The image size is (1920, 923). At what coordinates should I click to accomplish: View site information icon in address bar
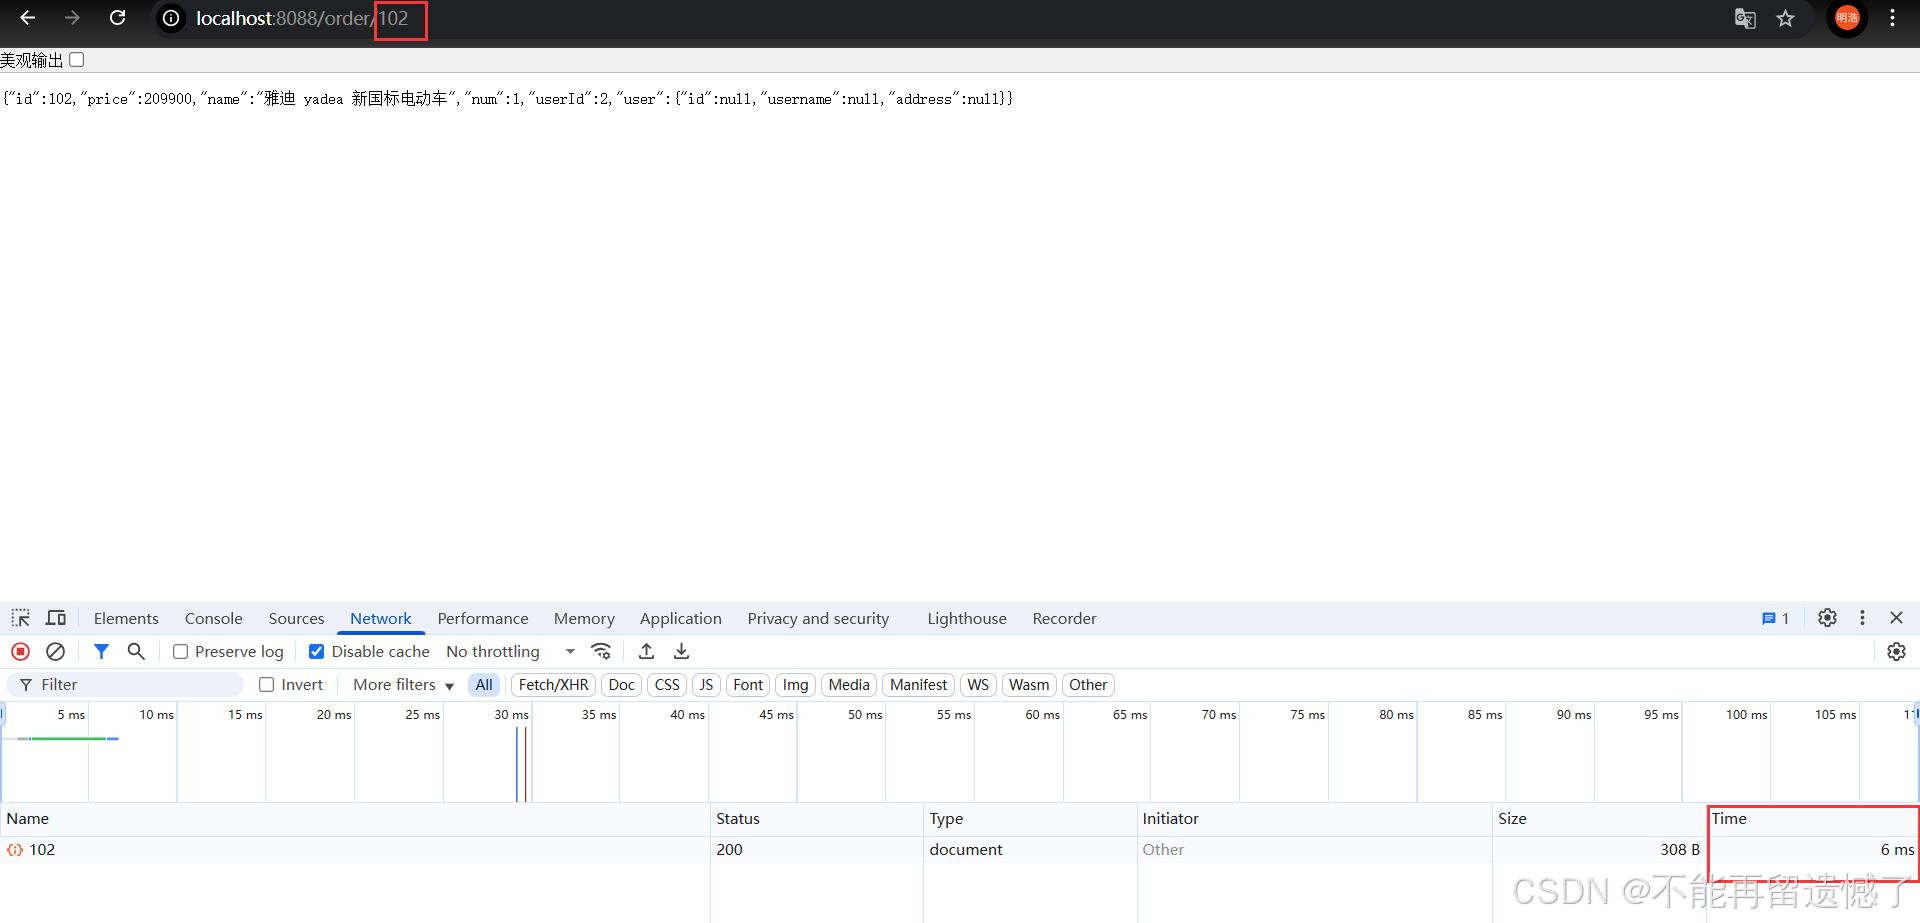[172, 18]
